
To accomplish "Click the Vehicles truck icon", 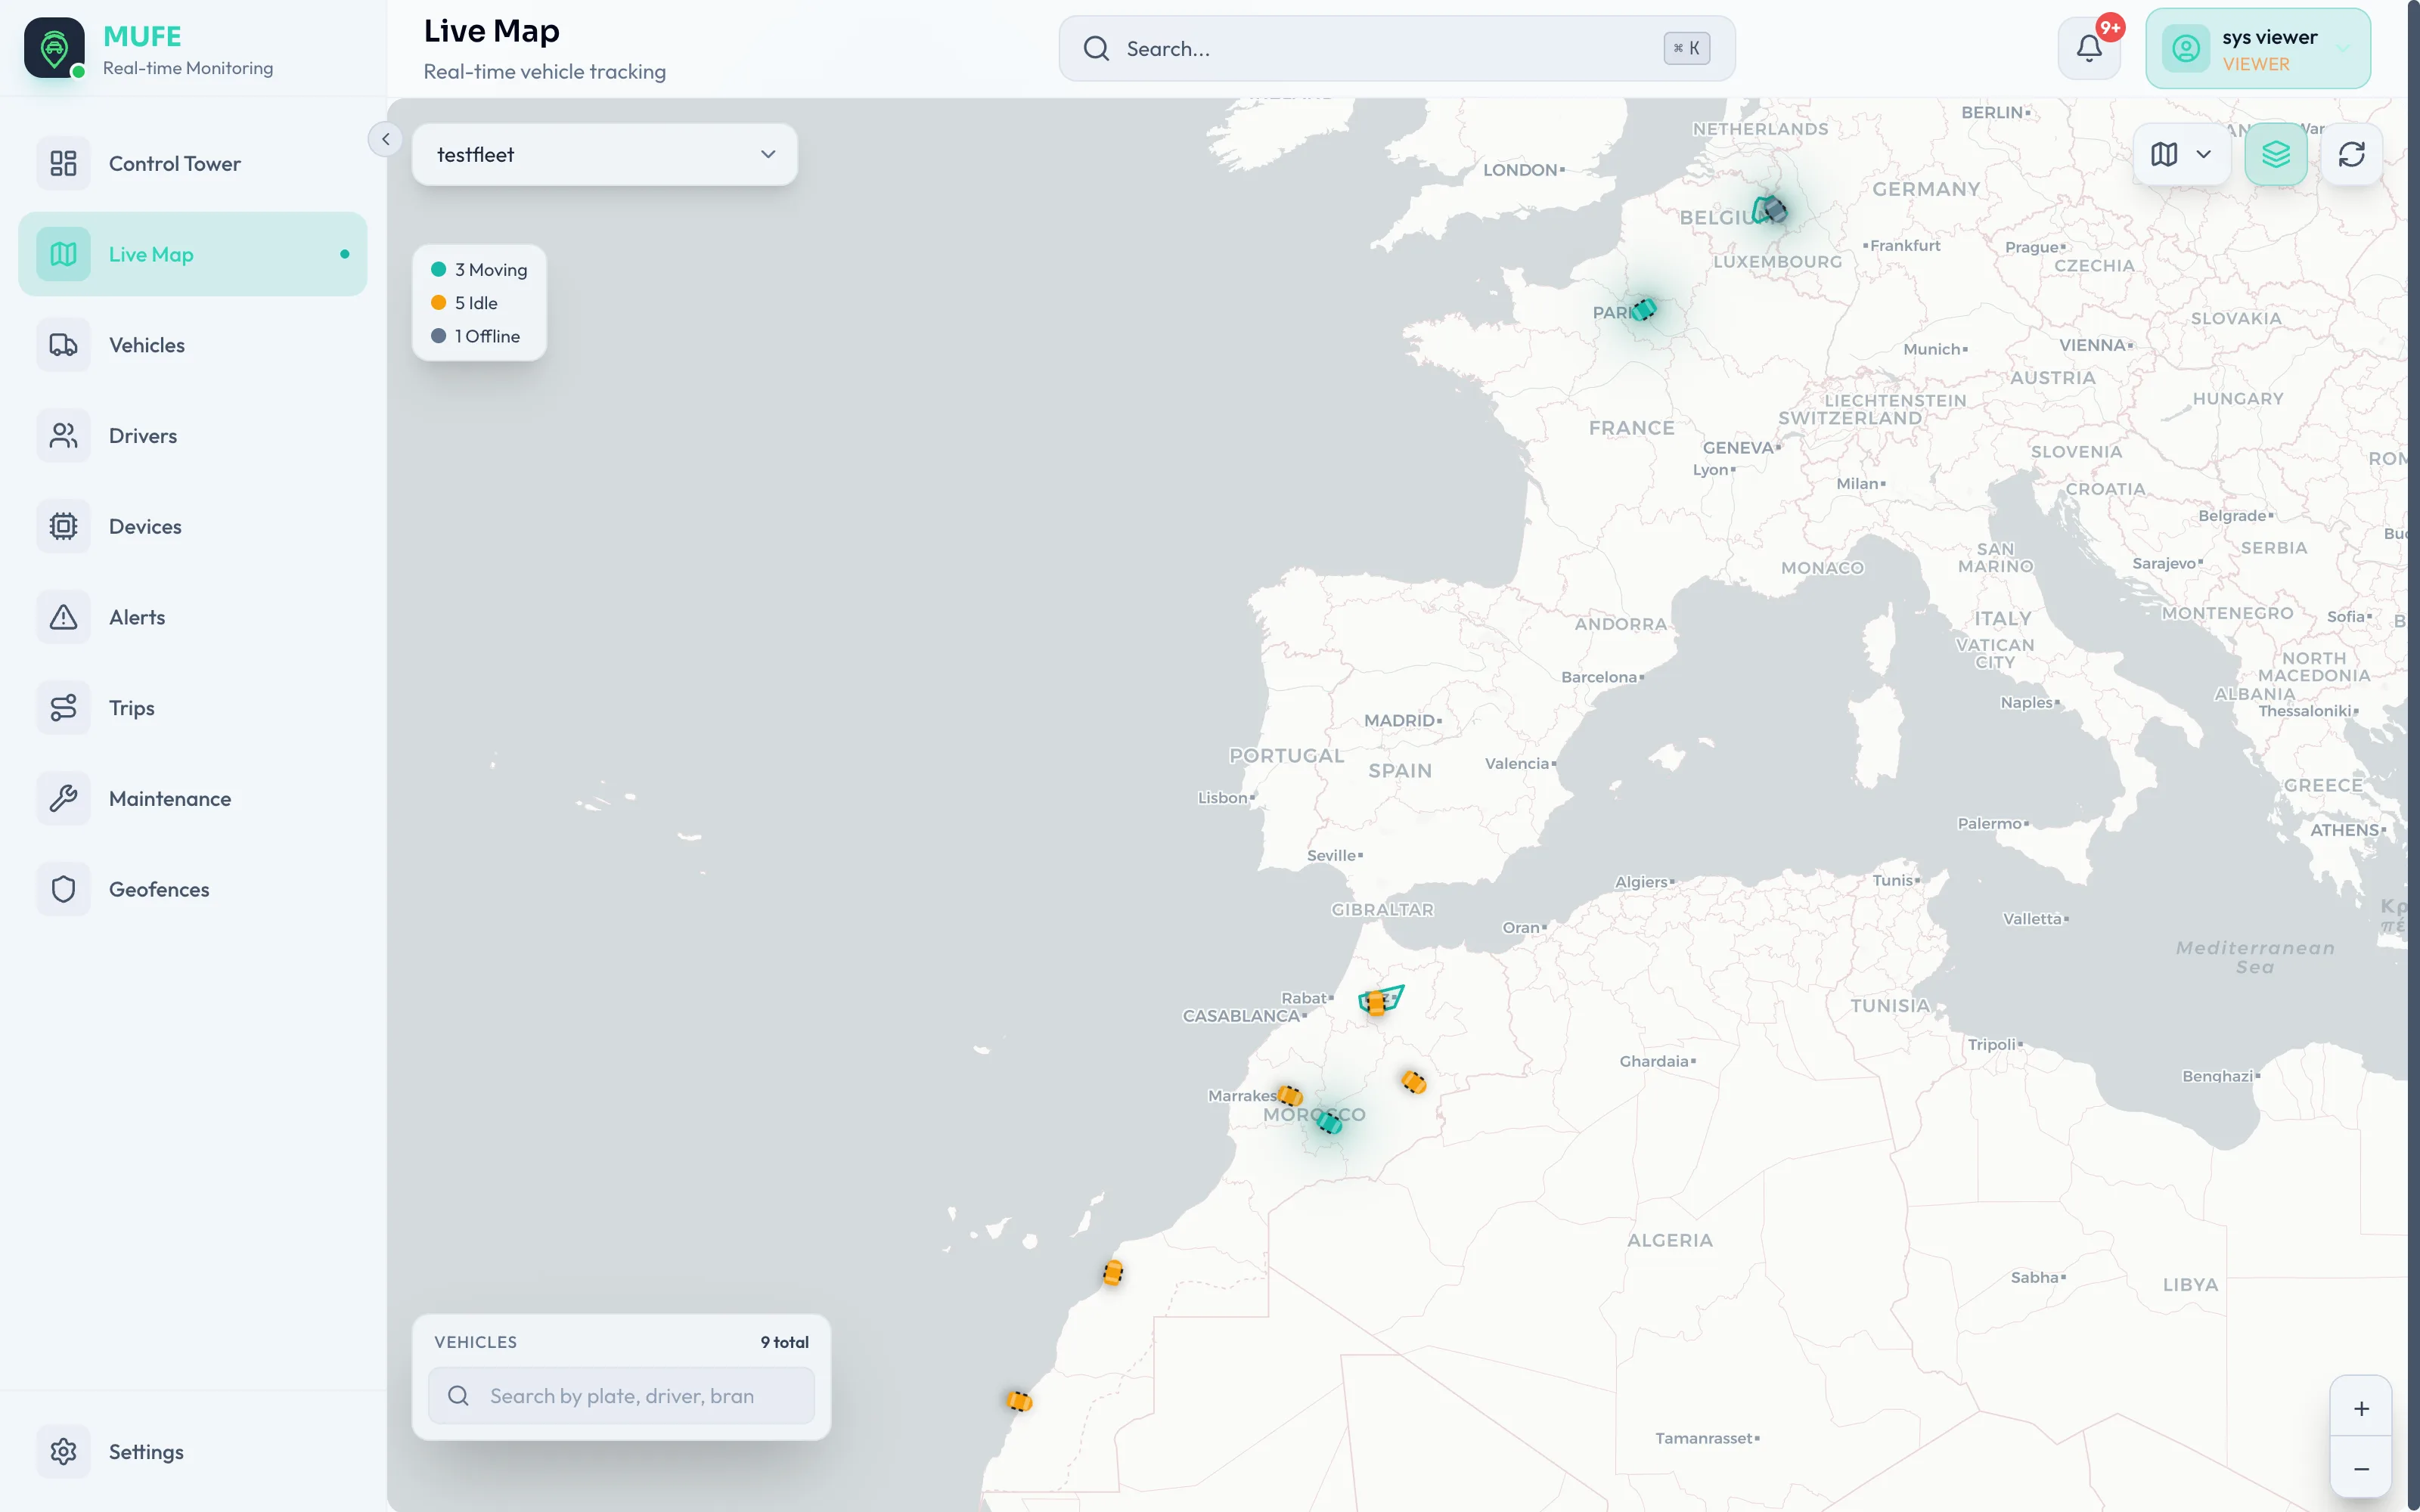I will tap(63, 345).
